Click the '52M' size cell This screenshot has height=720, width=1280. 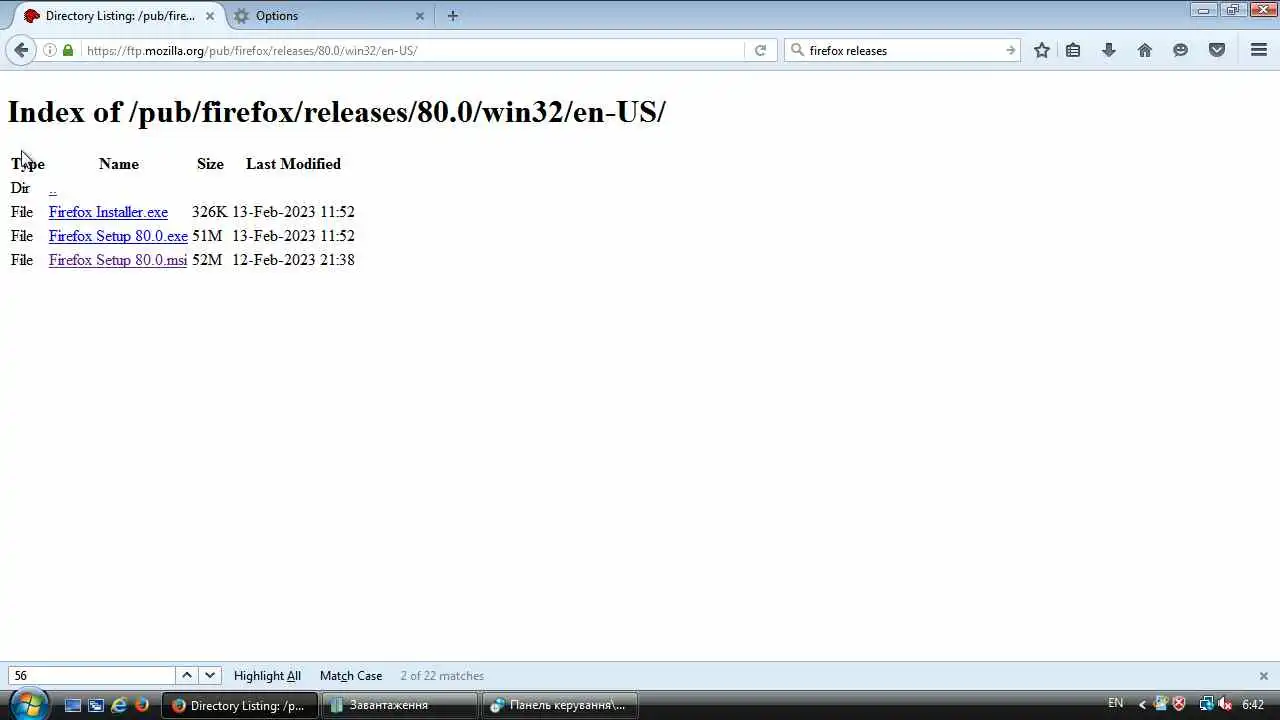pyautogui.click(x=207, y=260)
